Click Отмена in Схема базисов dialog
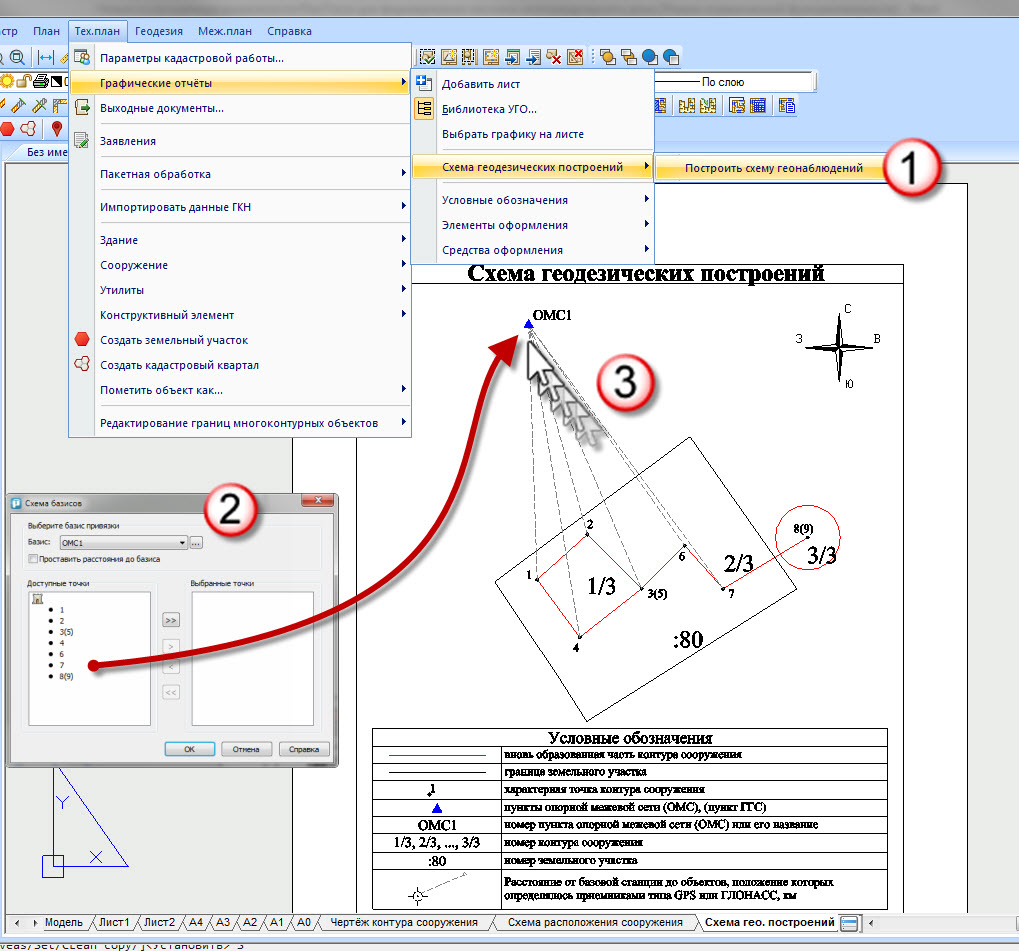Image resolution: width=1019 pixels, height=951 pixels. click(246, 749)
